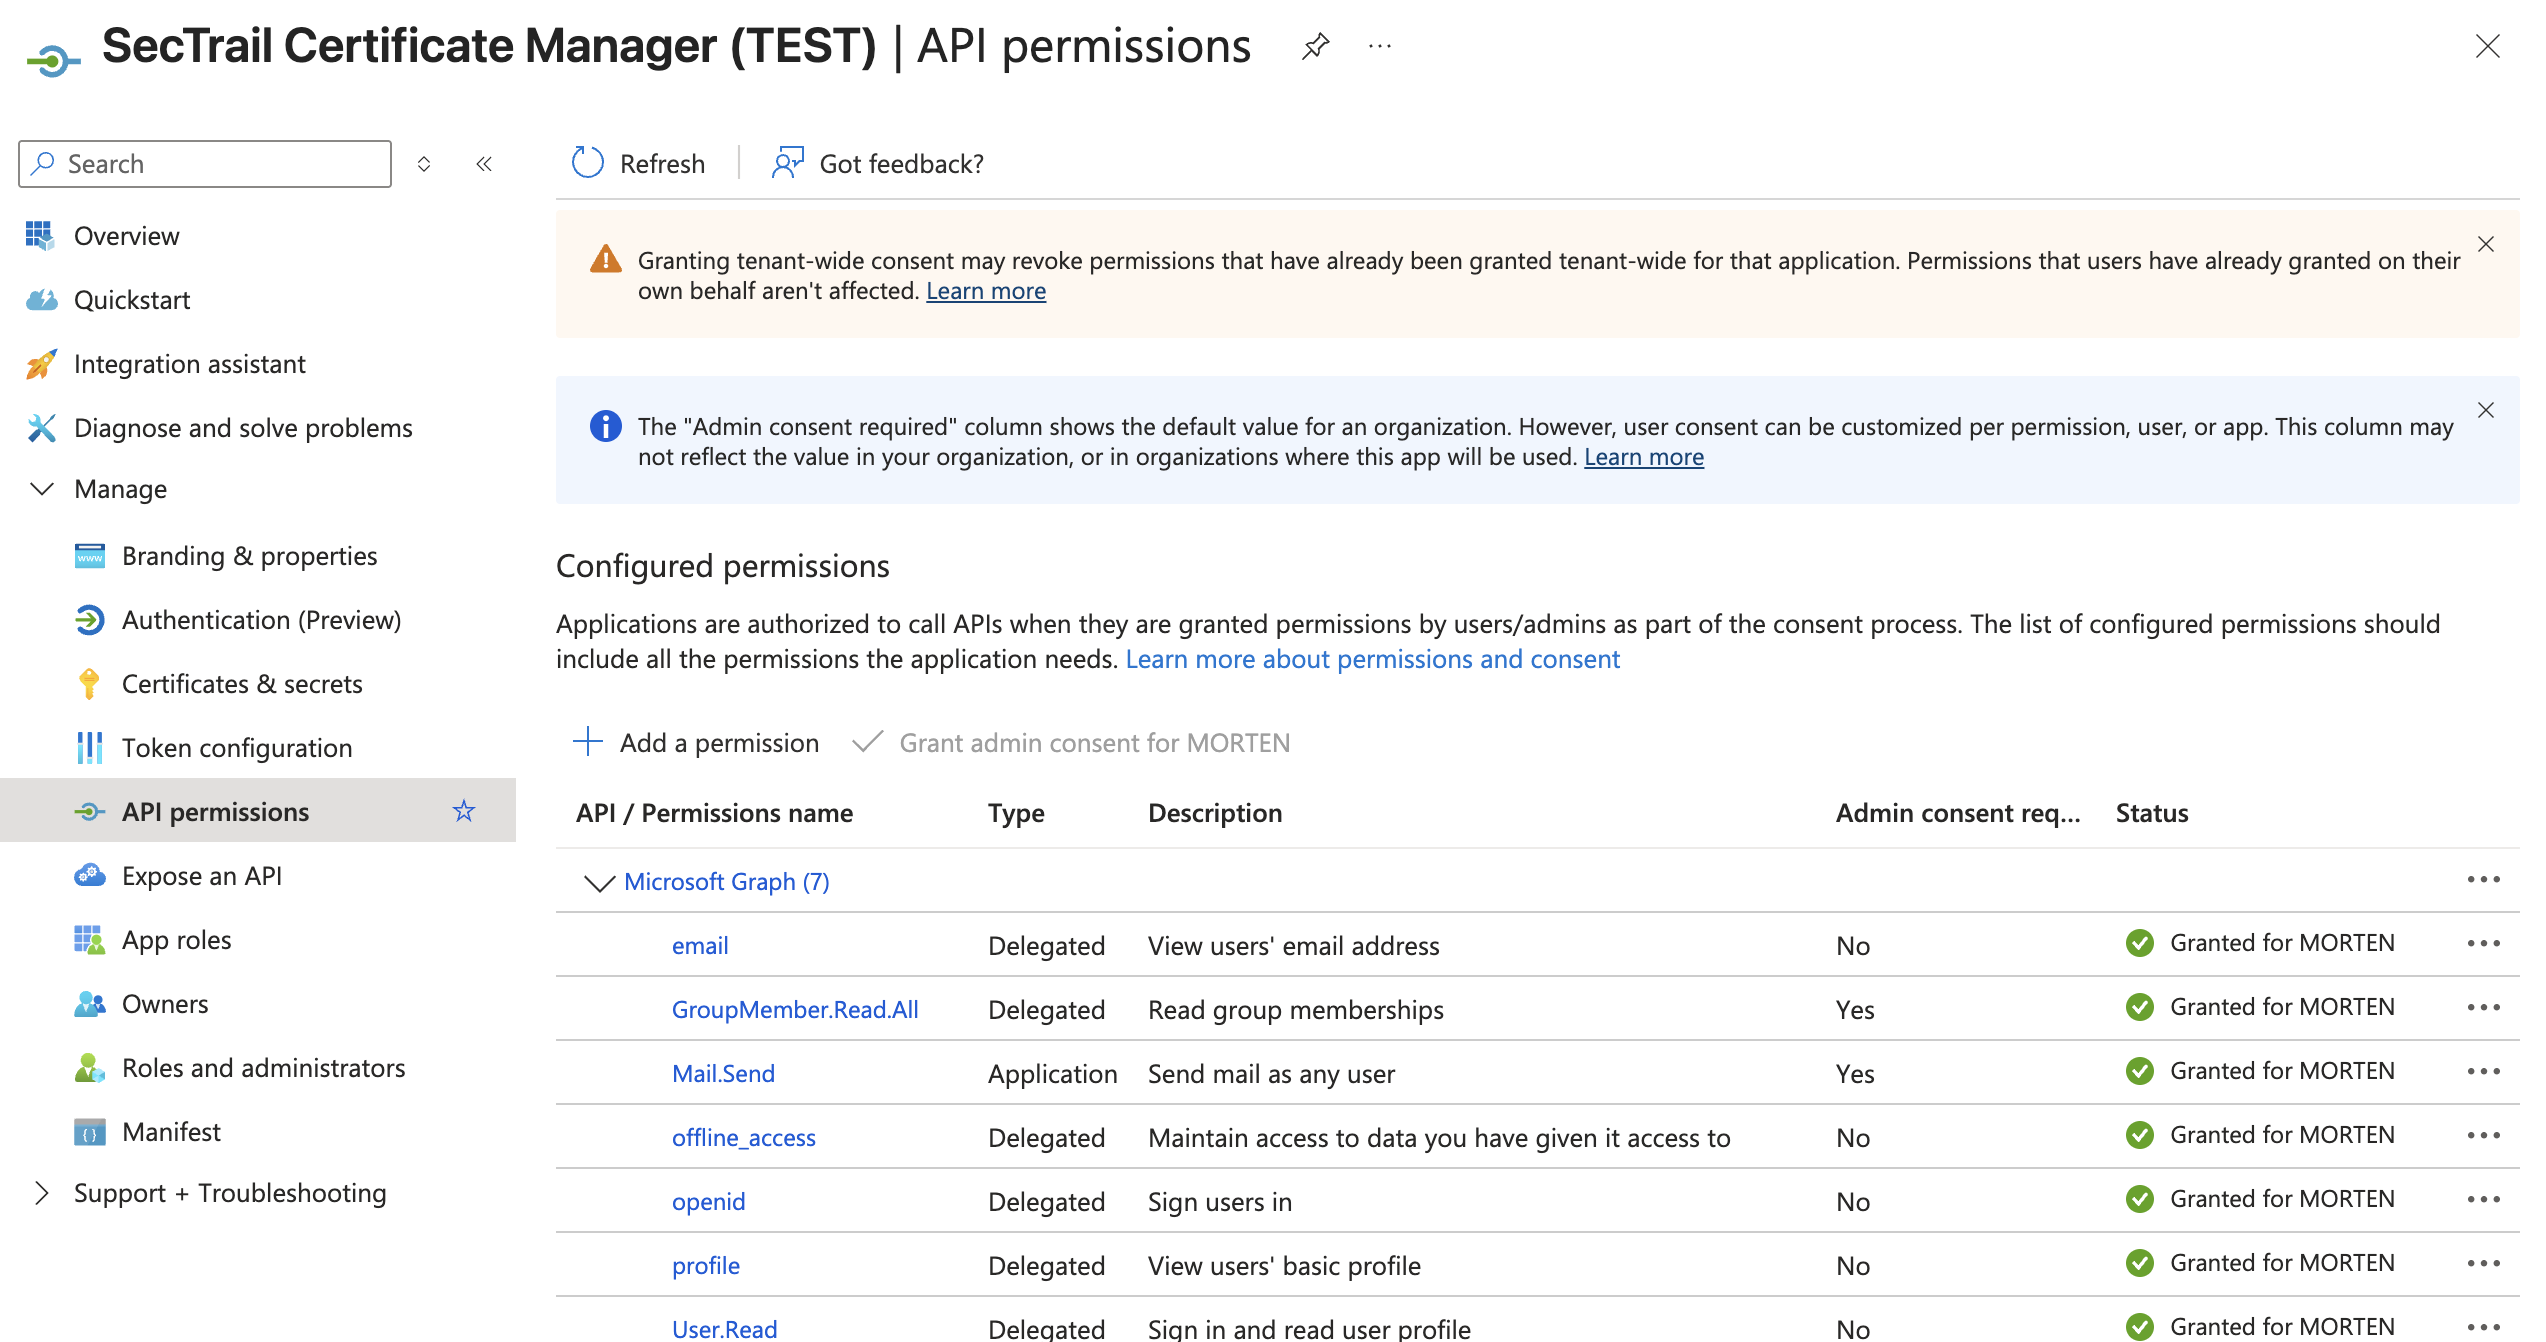Click granted checkmark icon in Mail.Send row
The width and height of the screenshot is (2546, 1342).
[2140, 1071]
